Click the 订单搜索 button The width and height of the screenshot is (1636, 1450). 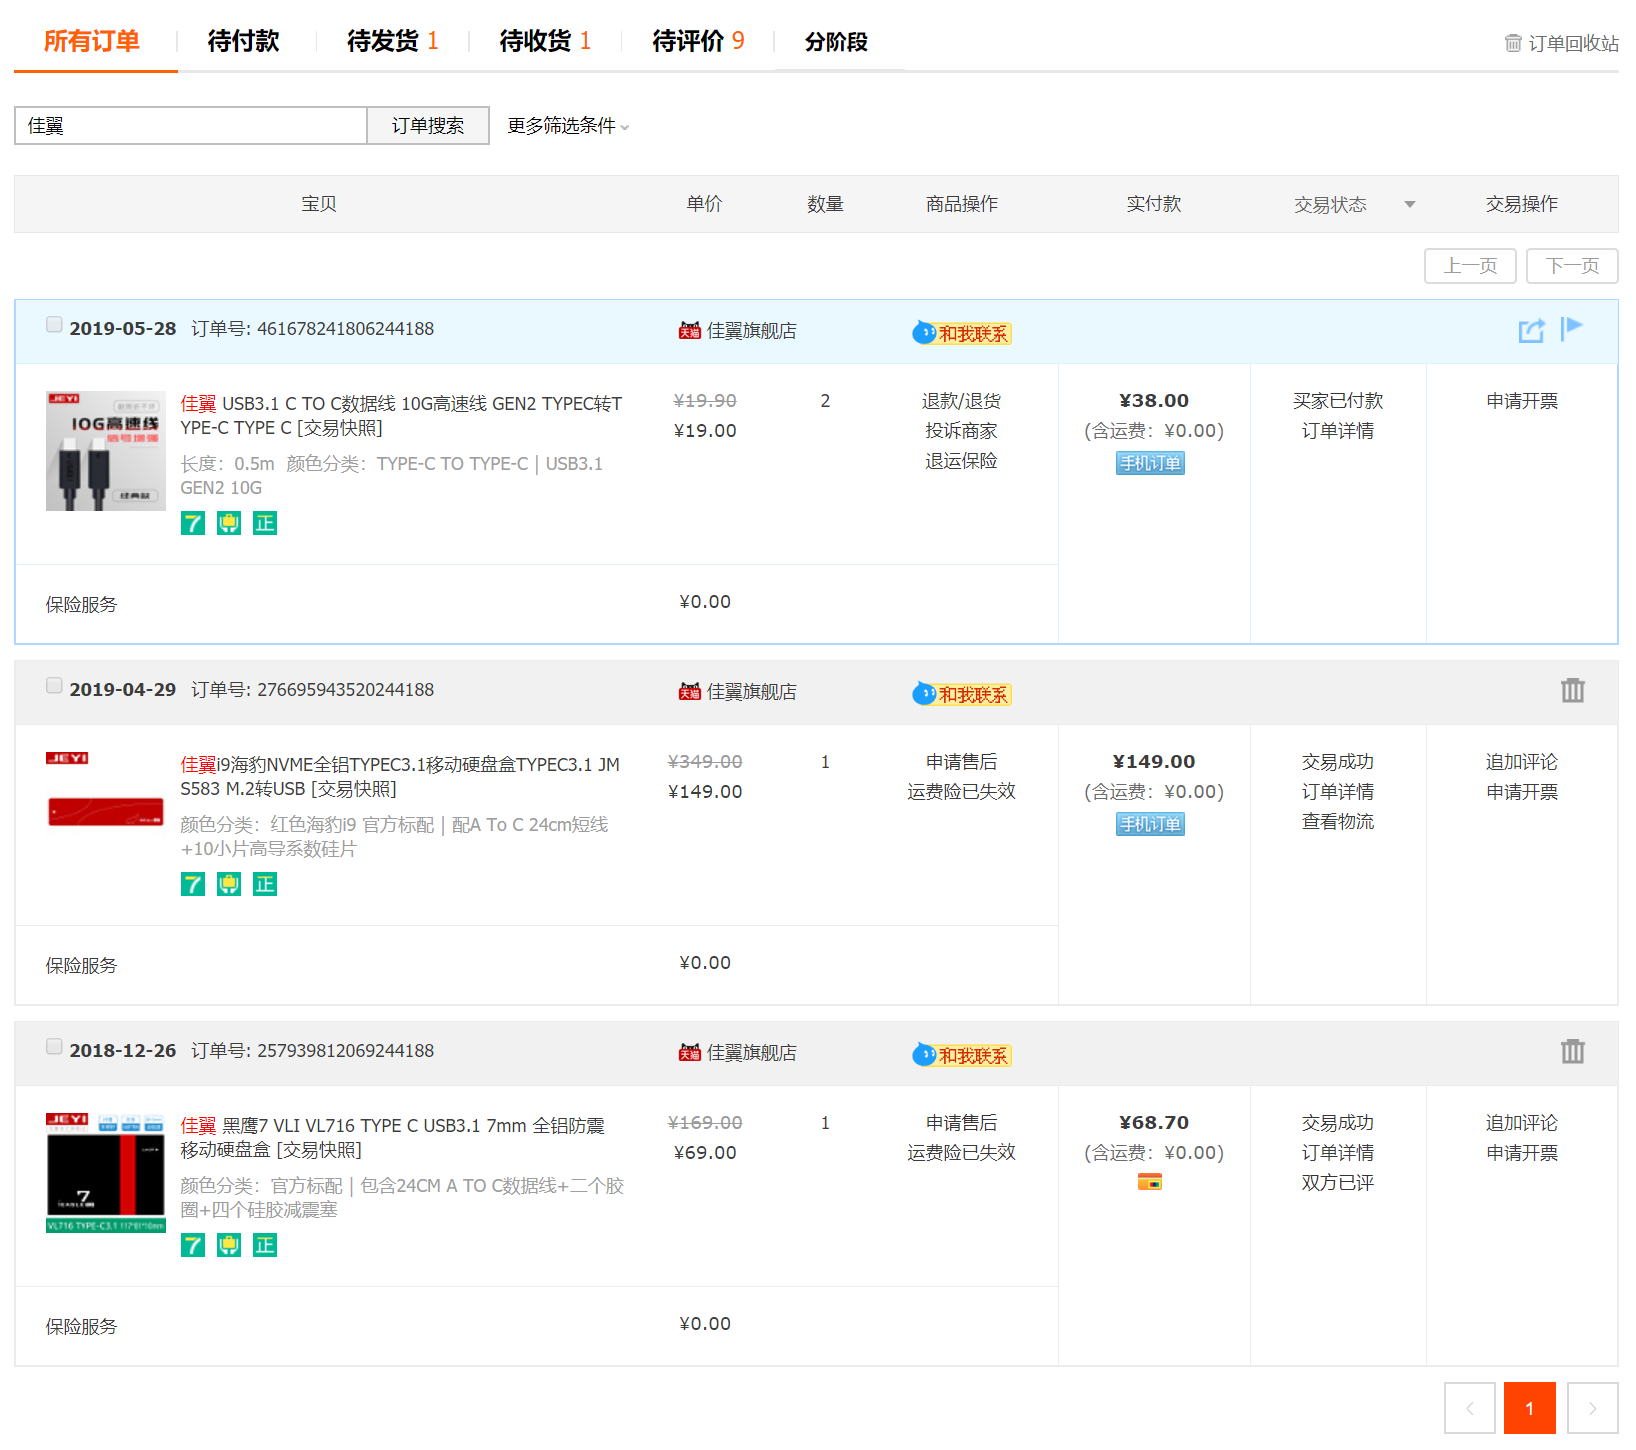[x=428, y=126]
